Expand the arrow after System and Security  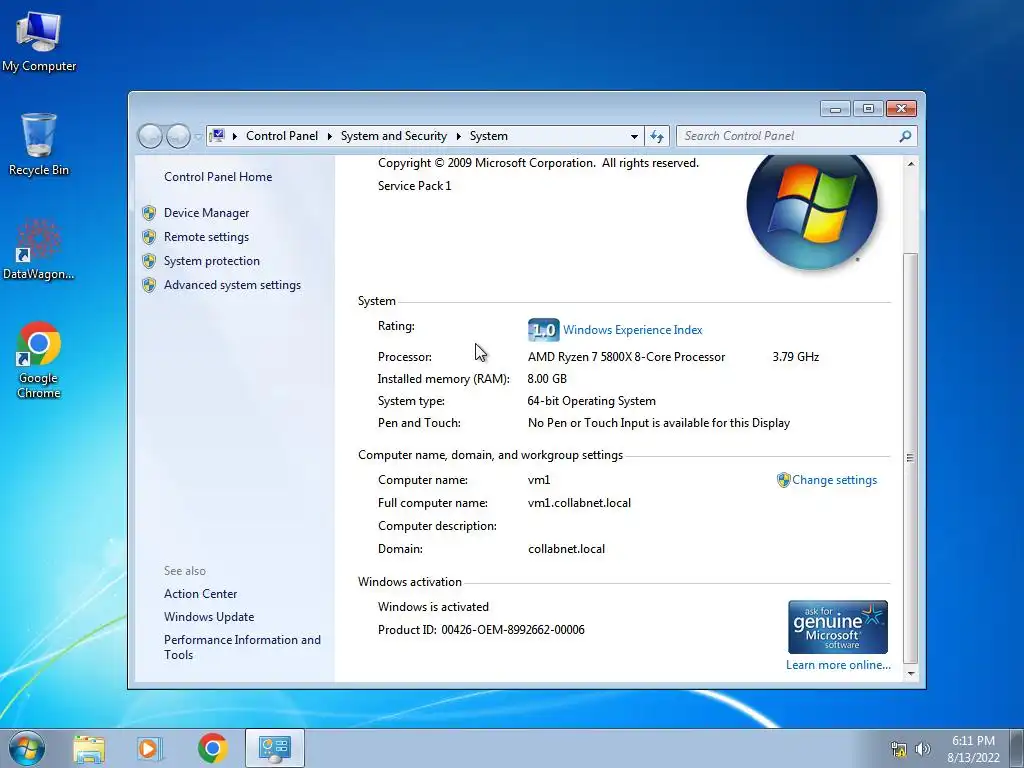pos(458,136)
